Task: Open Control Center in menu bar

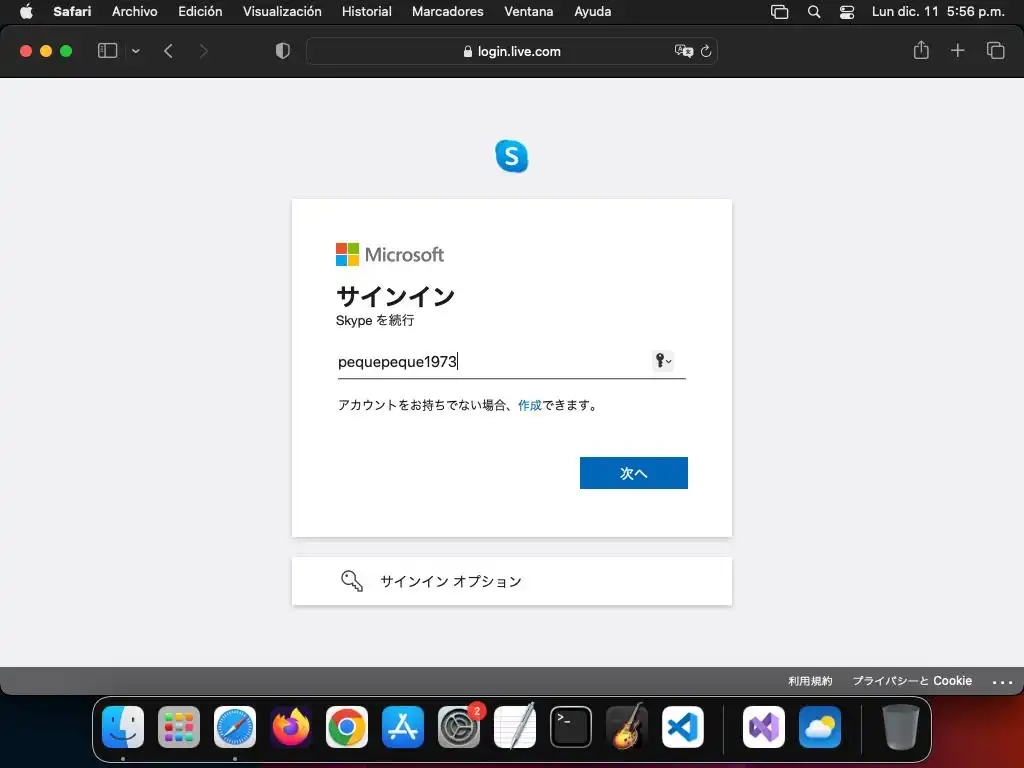Action: (x=847, y=12)
